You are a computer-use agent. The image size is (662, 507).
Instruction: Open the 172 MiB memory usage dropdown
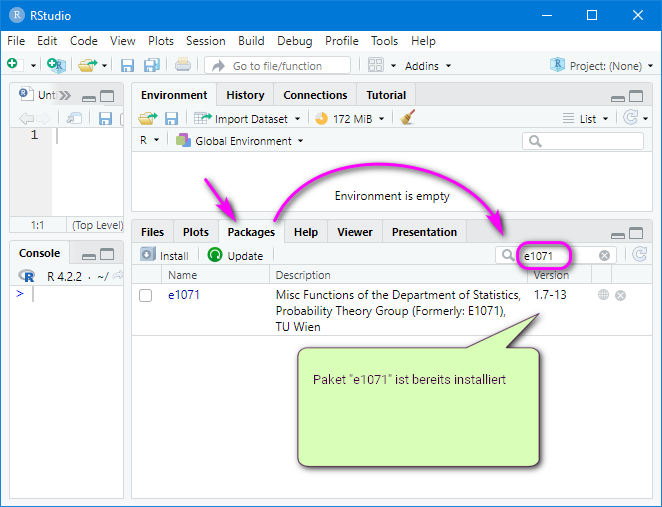click(350, 119)
